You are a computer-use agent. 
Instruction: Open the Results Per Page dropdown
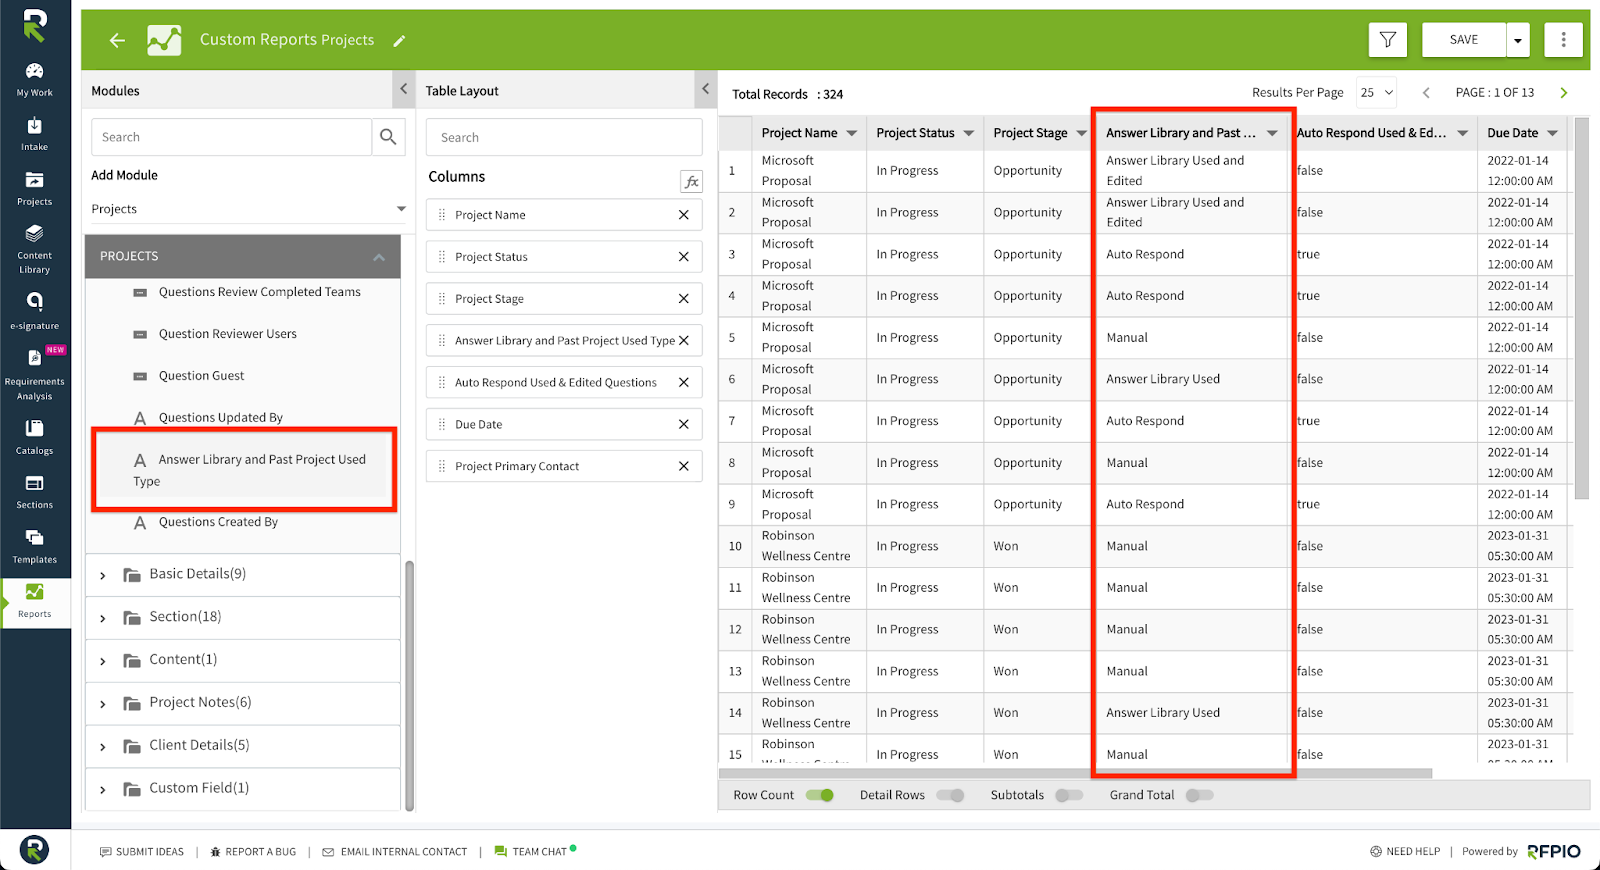pyautogui.click(x=1376, y=93)
